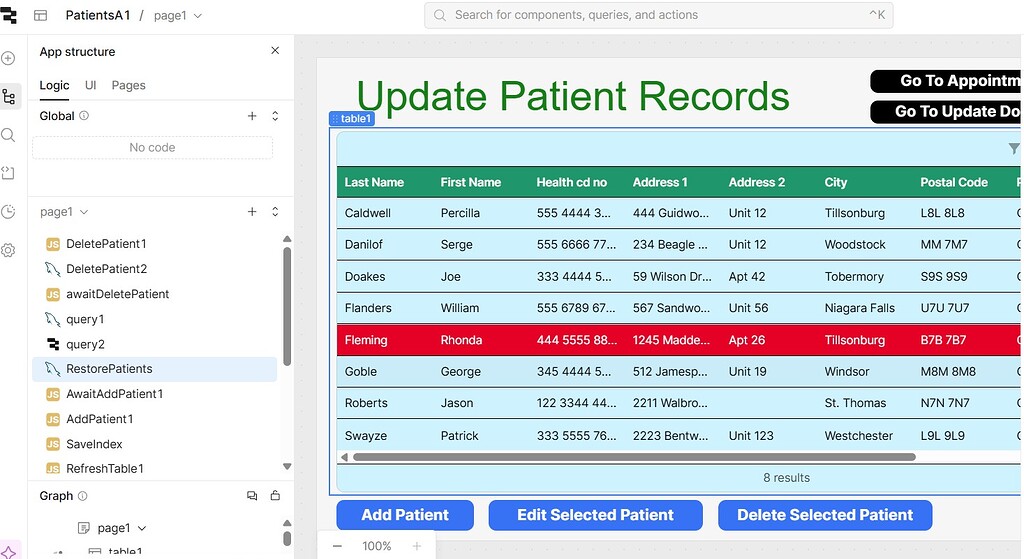Click the Update Patient Records title
This screenshot has height=559, width=1024.
point(573,96)
